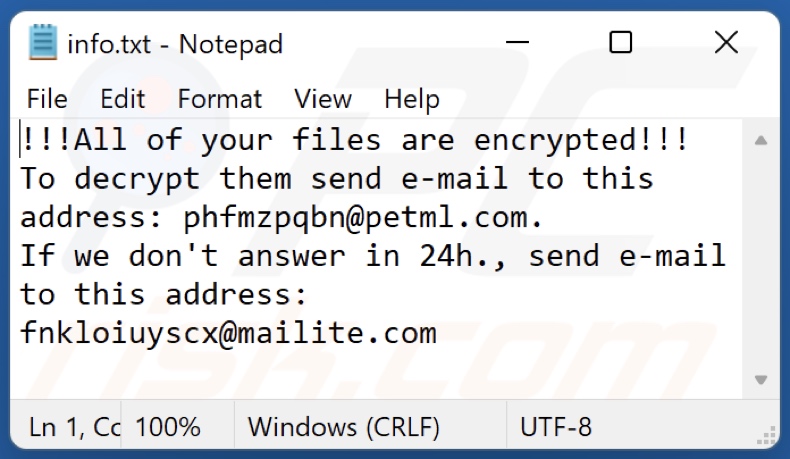The width and height of the screenshot is (790, 459).
Task: Open the File menu
Action: tap(47, 99)
